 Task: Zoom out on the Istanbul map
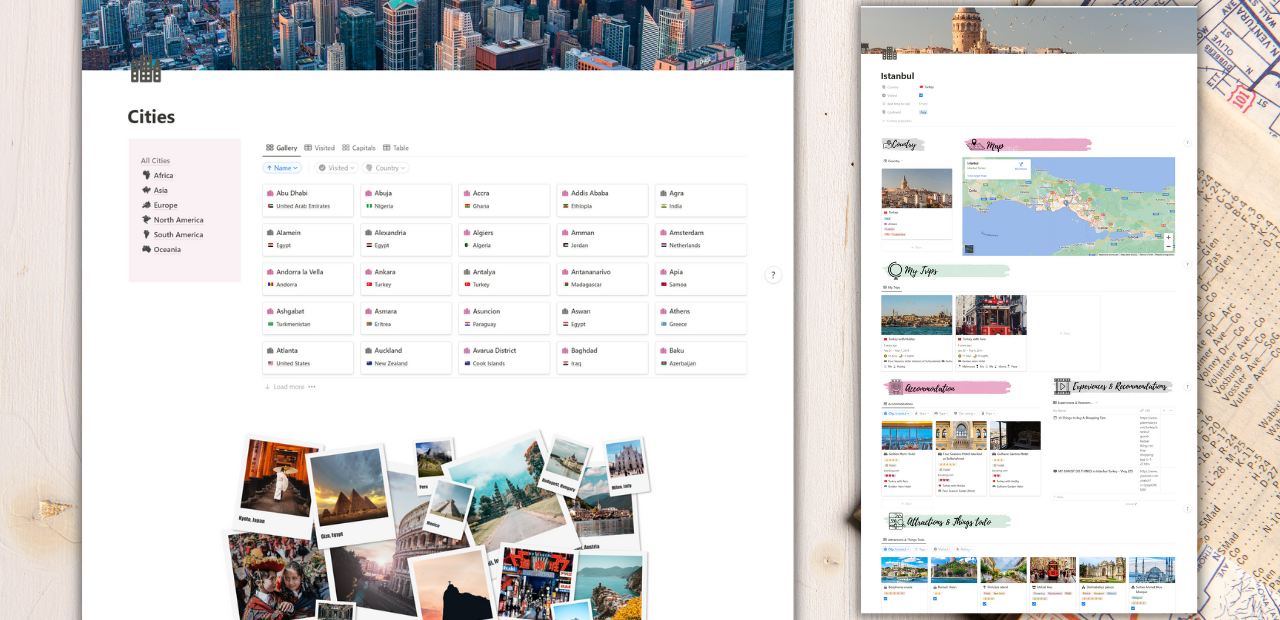pyautogui.click(x=1168, y=246)
